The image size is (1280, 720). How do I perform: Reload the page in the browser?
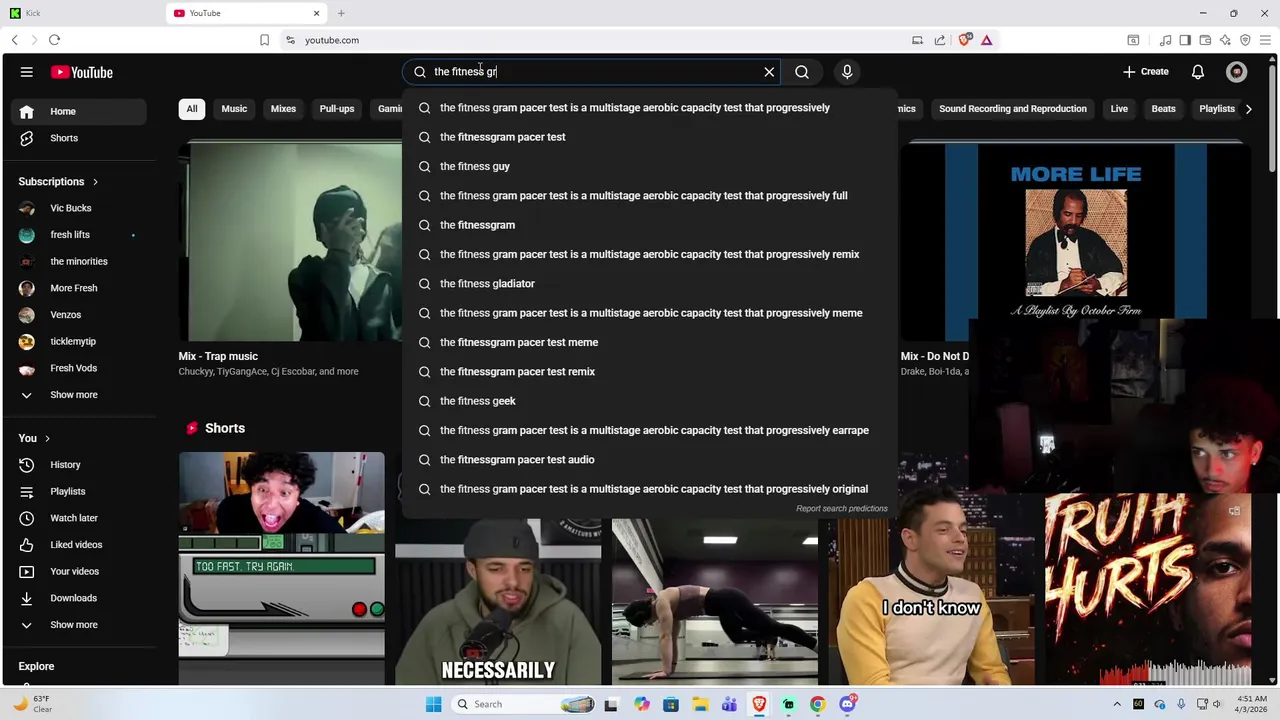pyautogui.click(x=54, y=40)
